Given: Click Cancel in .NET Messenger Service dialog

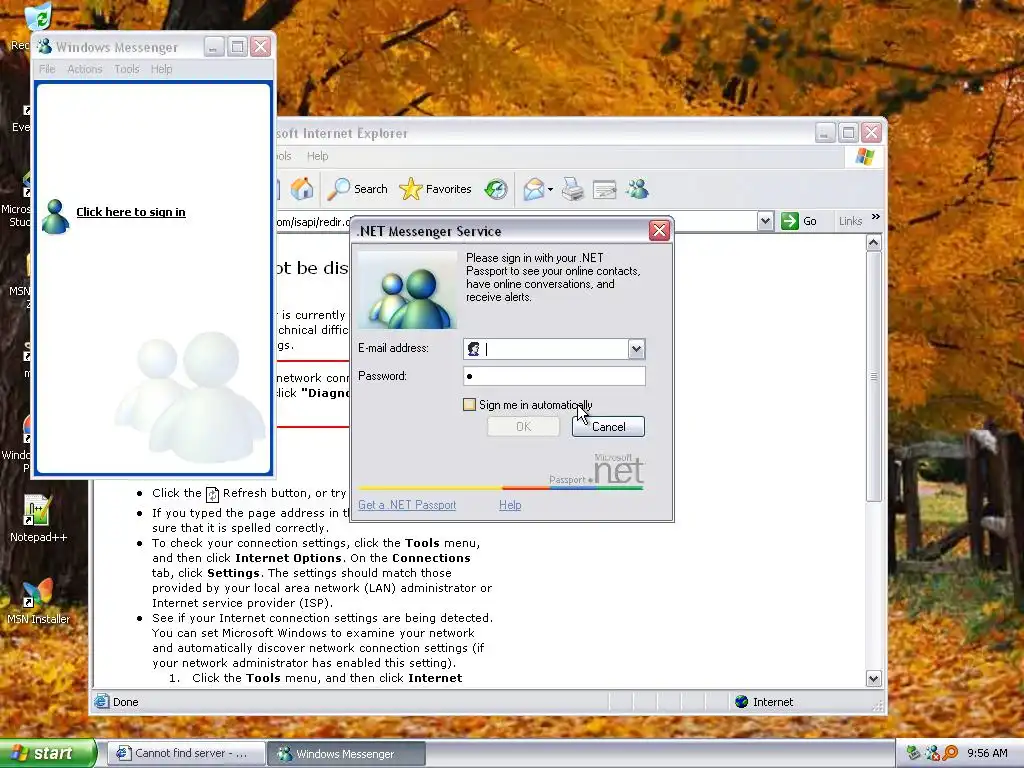Looking at the screenshot, I should pyautogui.click(x=608, y=426).
